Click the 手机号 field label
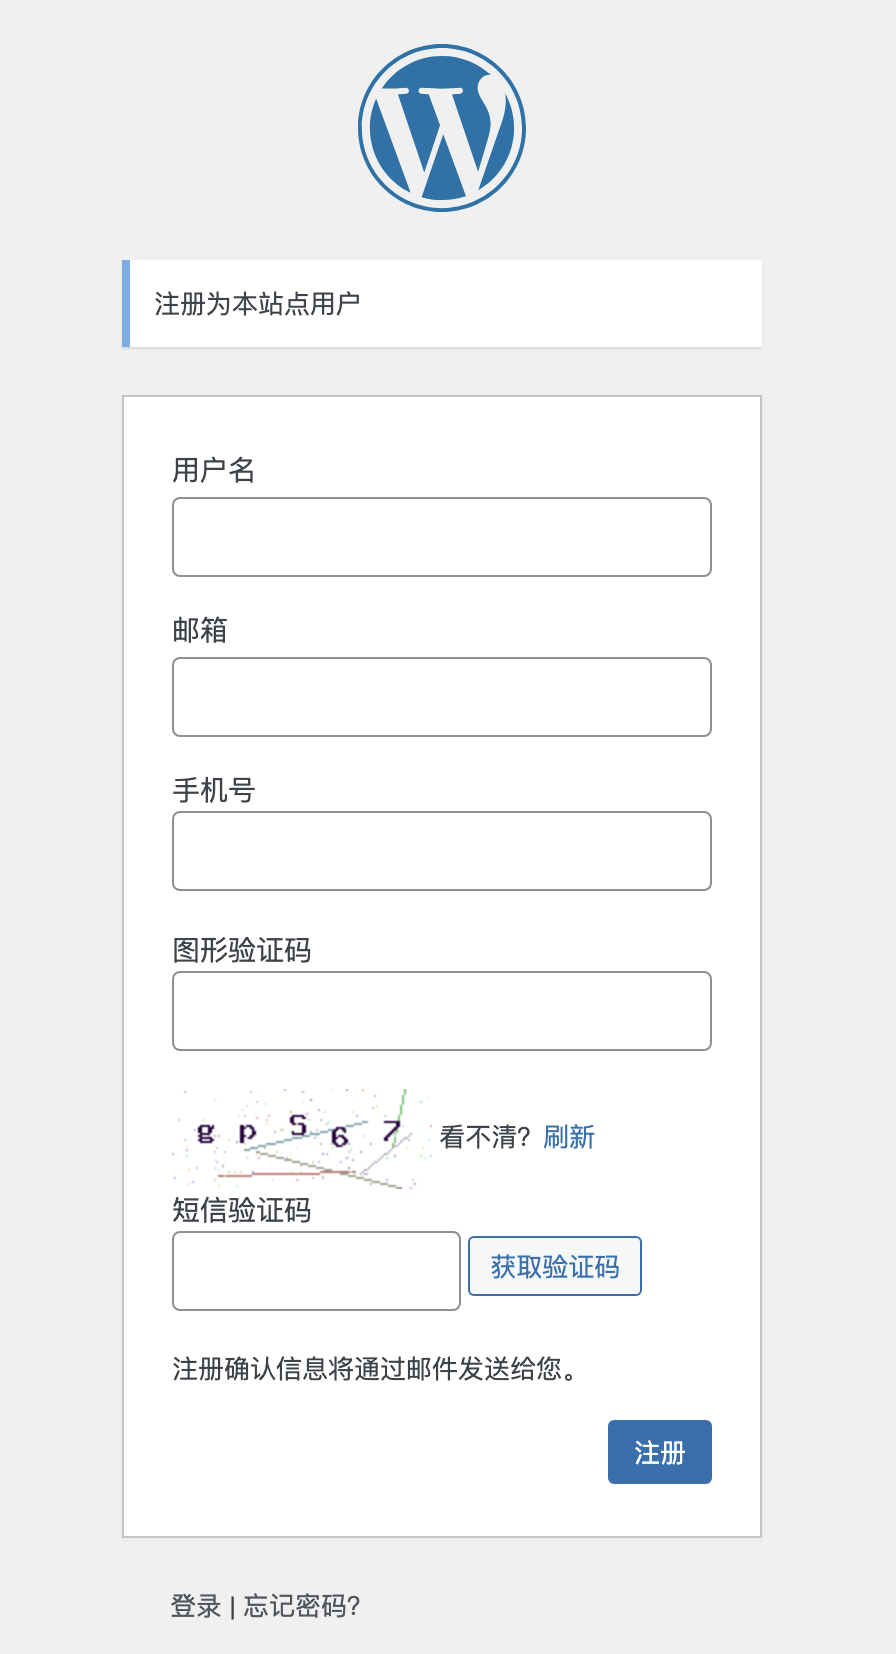The height and width of the screenshot is (1654, 896). coord(214,790)
